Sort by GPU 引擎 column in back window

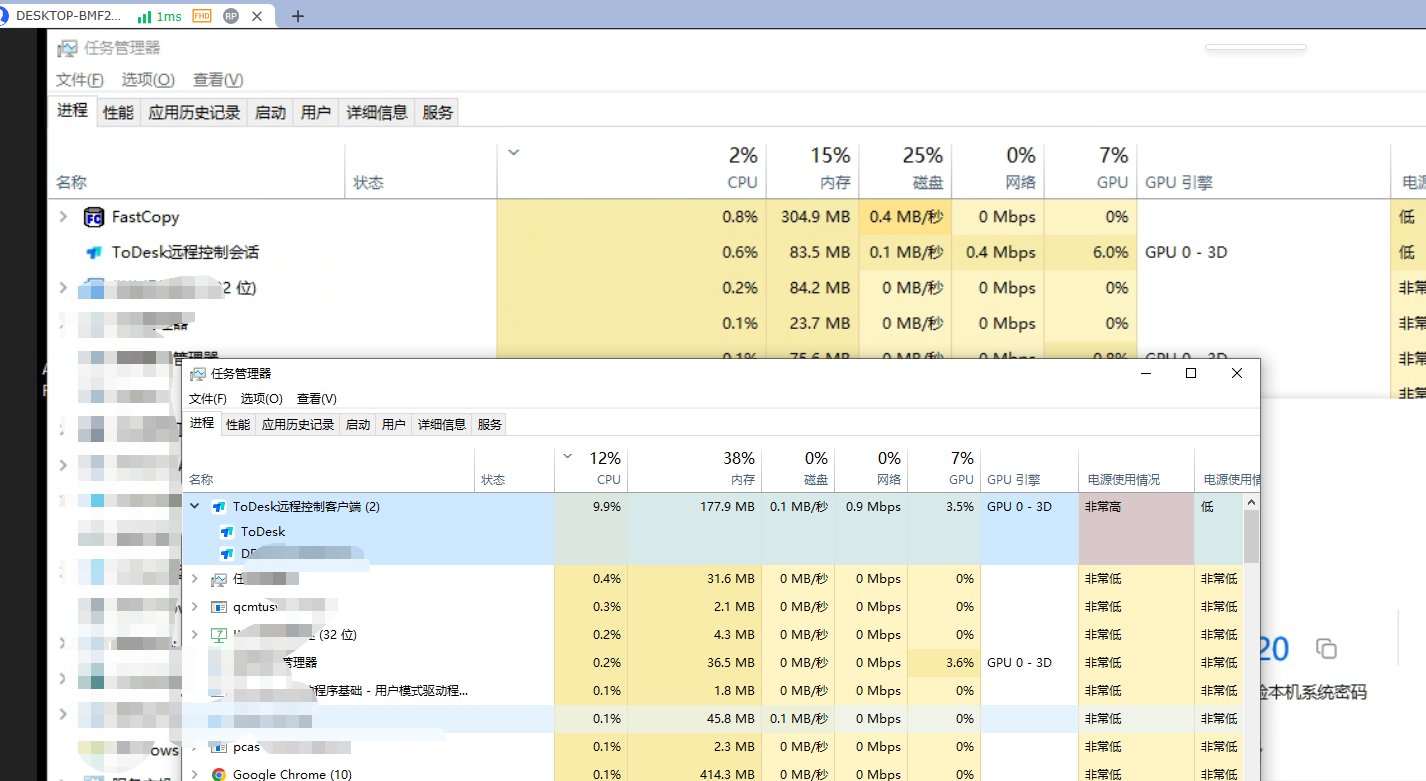click(x=1263, y=170)
